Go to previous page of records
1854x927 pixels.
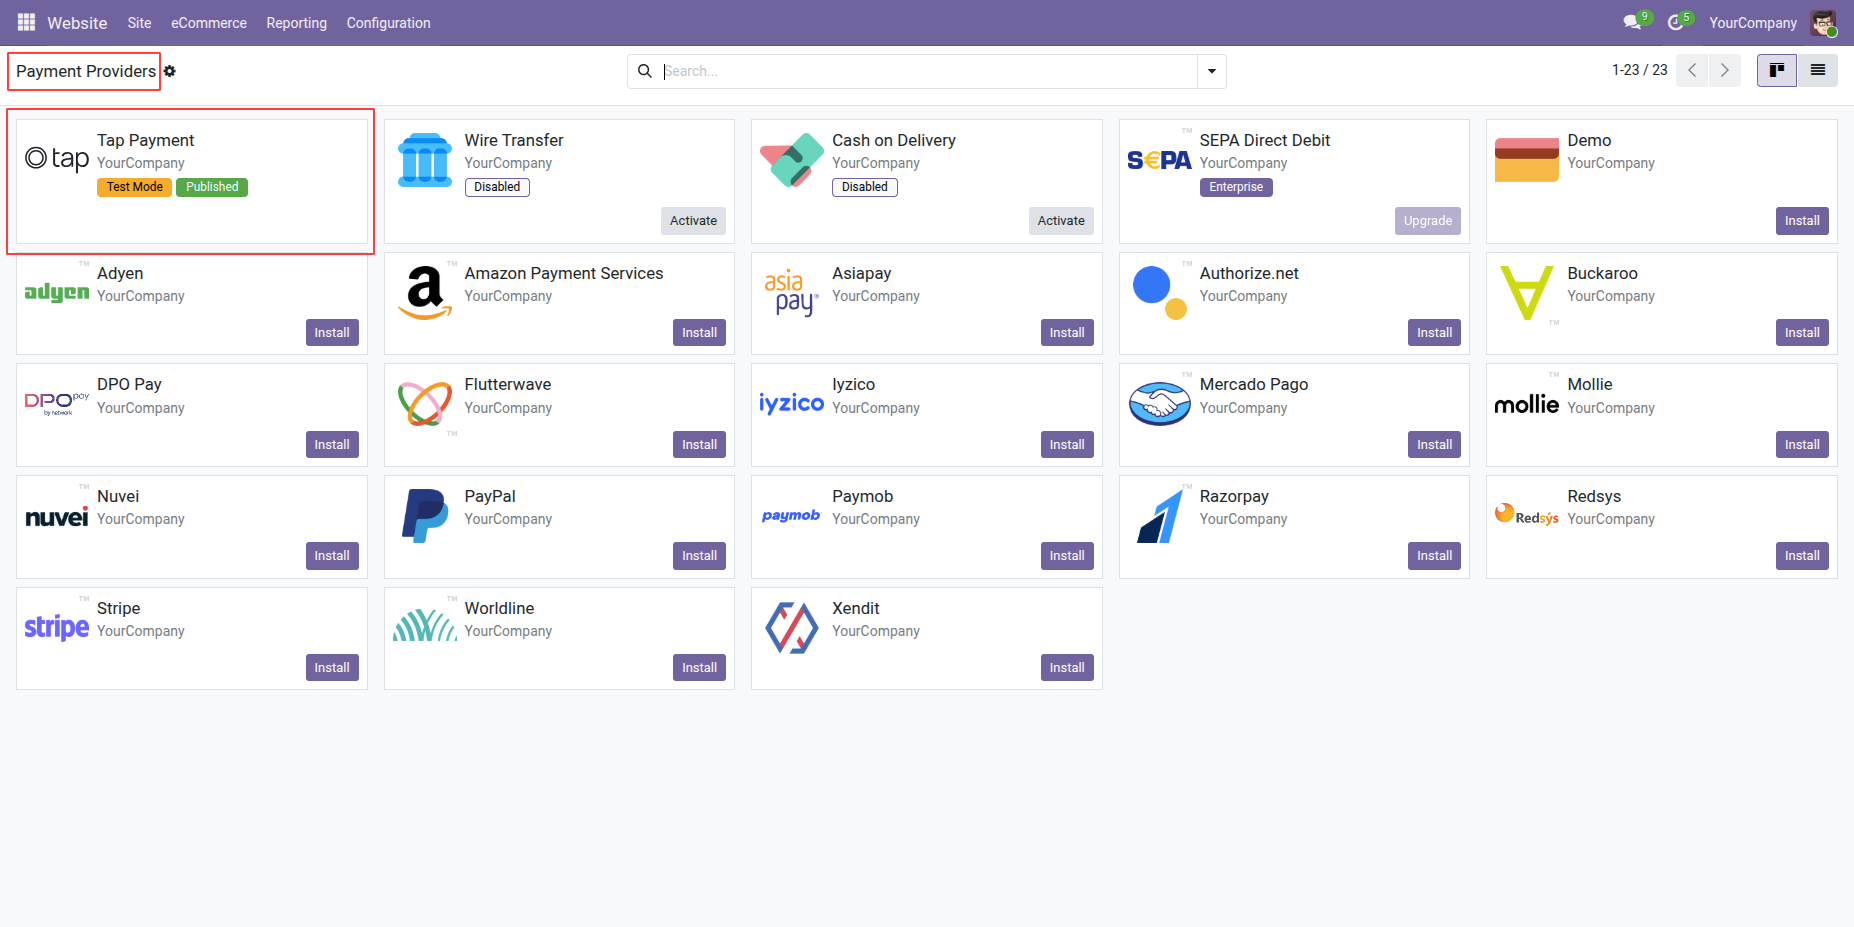[1692, 70]
